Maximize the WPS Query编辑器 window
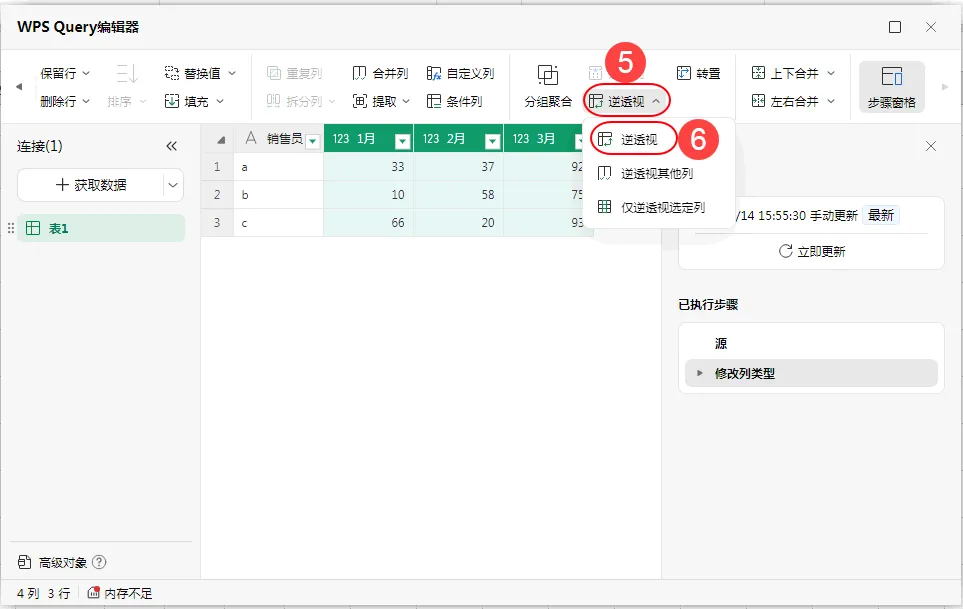Screen dimensions: 963x609 895,27
